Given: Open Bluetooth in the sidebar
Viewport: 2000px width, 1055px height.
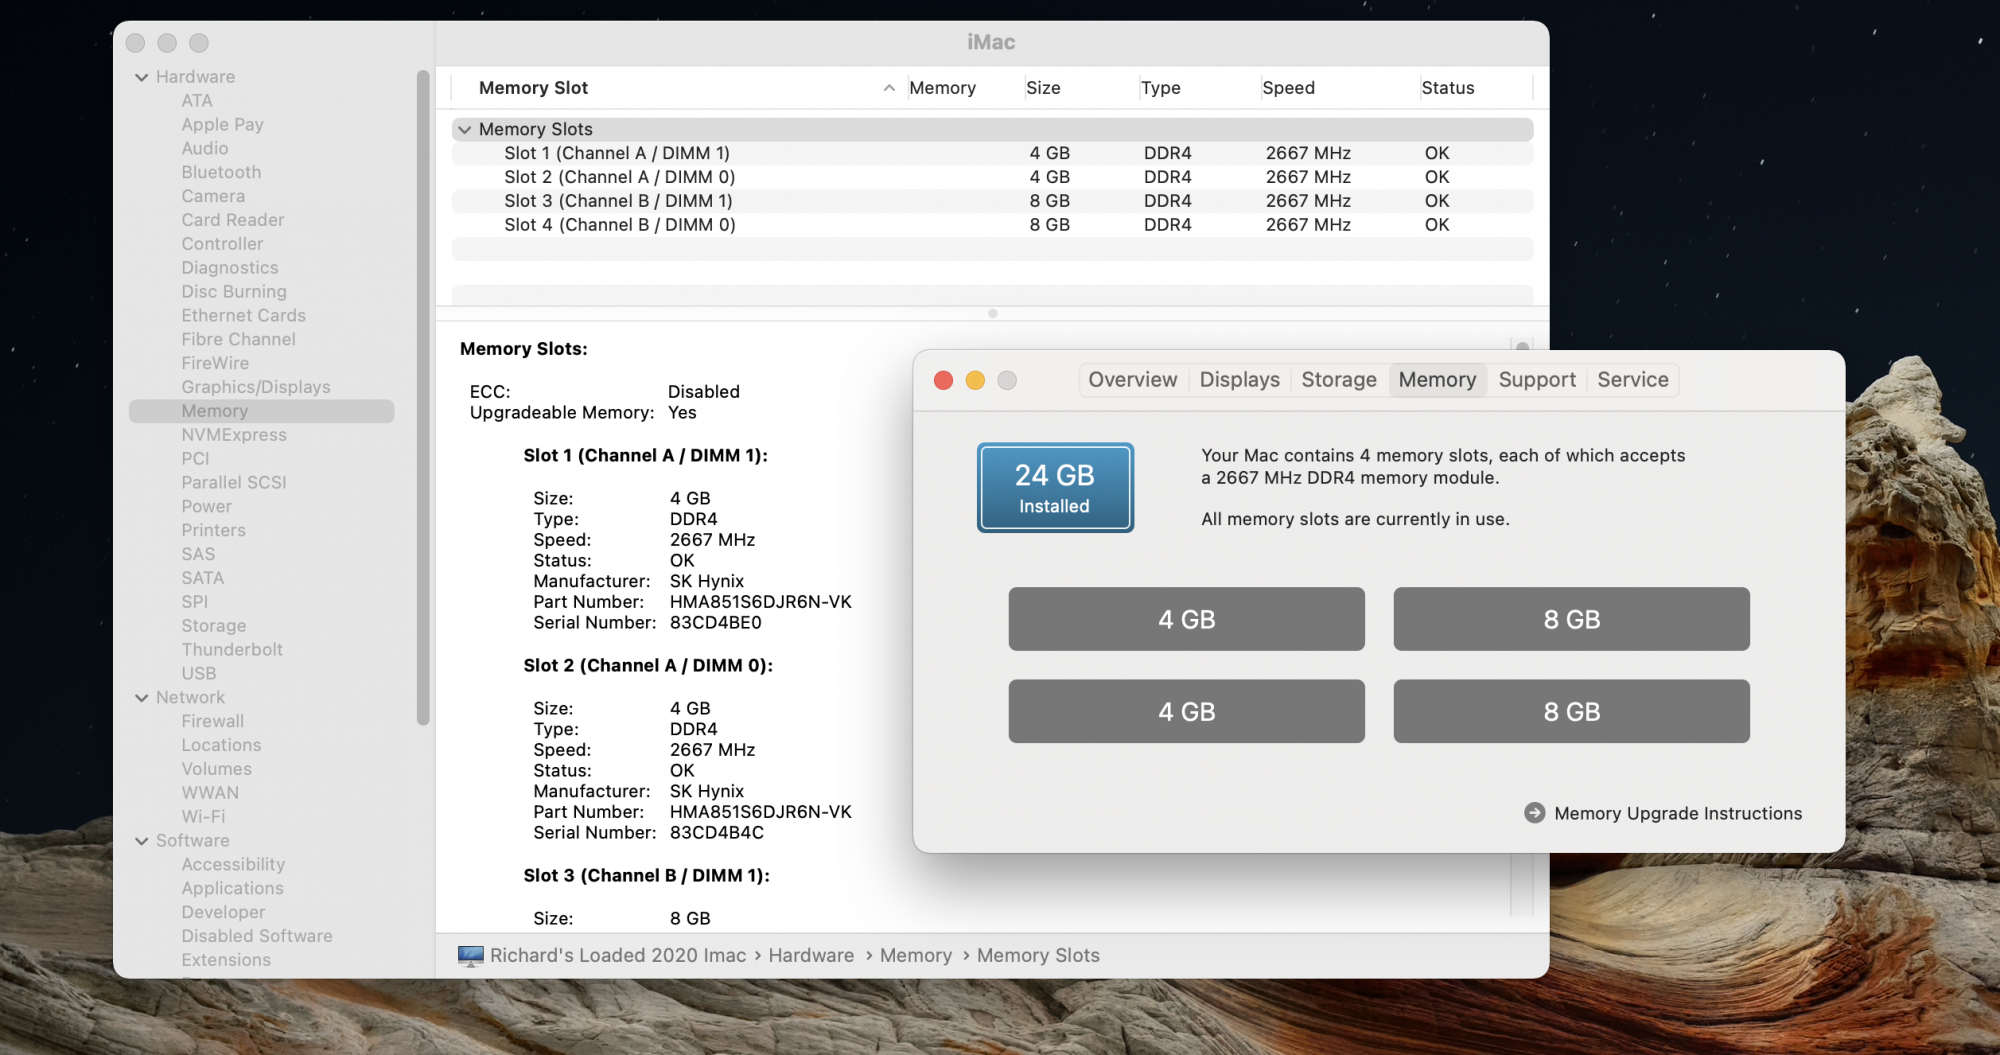Looking at the screenshot, I should tap(221, 173).
